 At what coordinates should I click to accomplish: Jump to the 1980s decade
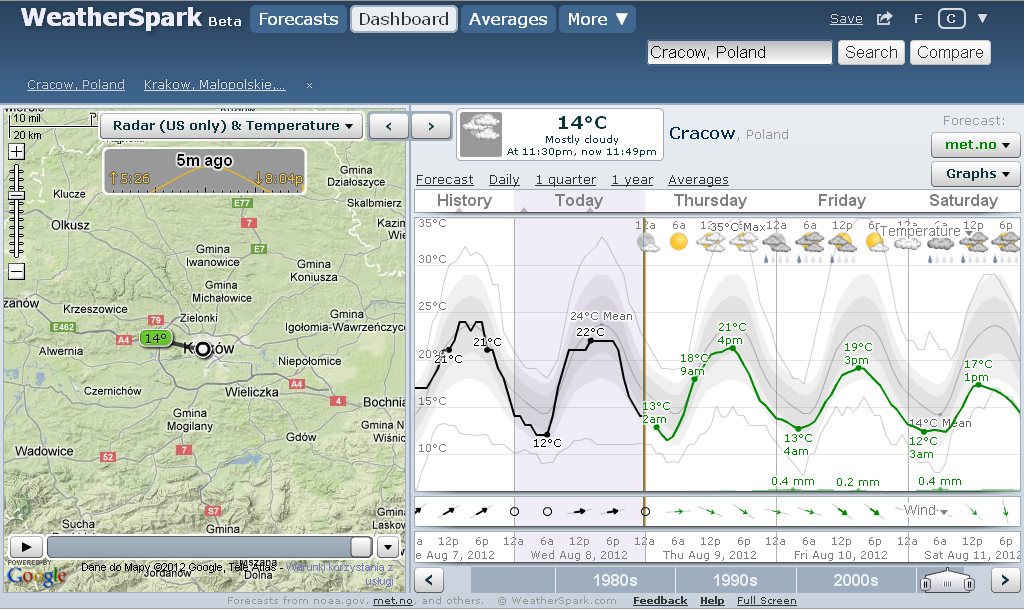pos(615,580)
